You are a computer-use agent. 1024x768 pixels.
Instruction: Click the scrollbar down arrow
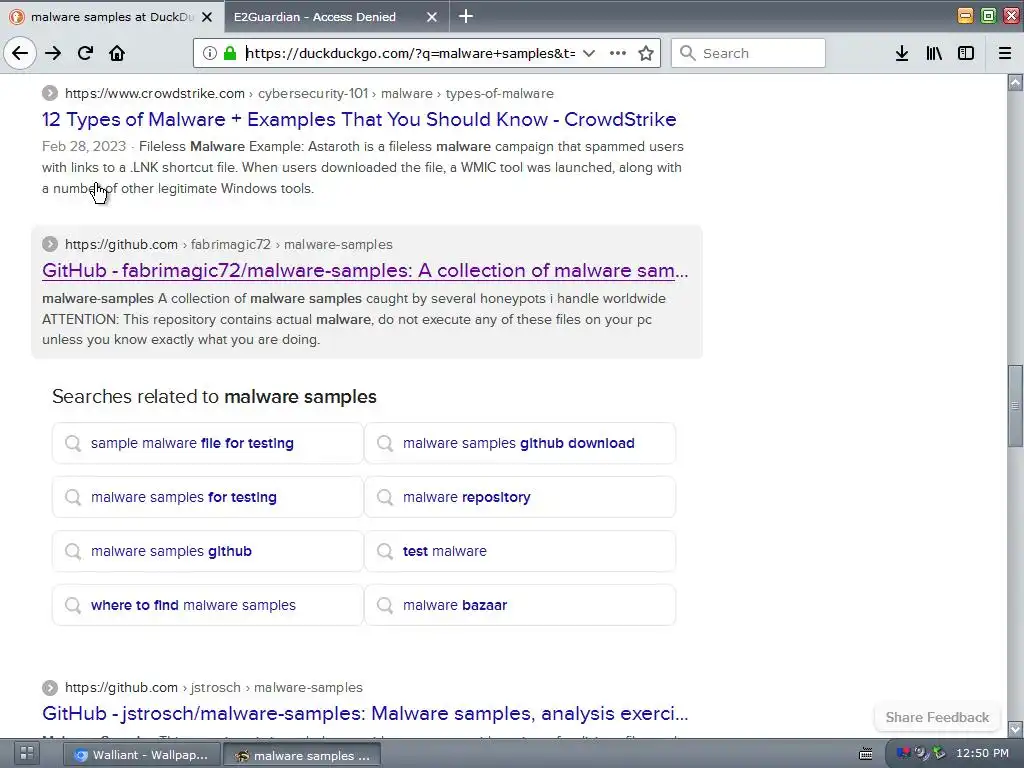pos(1015,728)
